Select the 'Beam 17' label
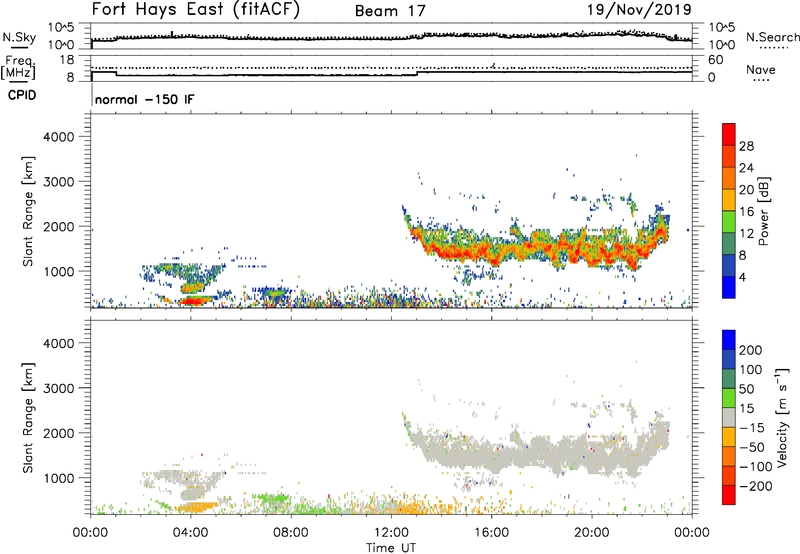The image size is (800, 554). coord(390,11)
